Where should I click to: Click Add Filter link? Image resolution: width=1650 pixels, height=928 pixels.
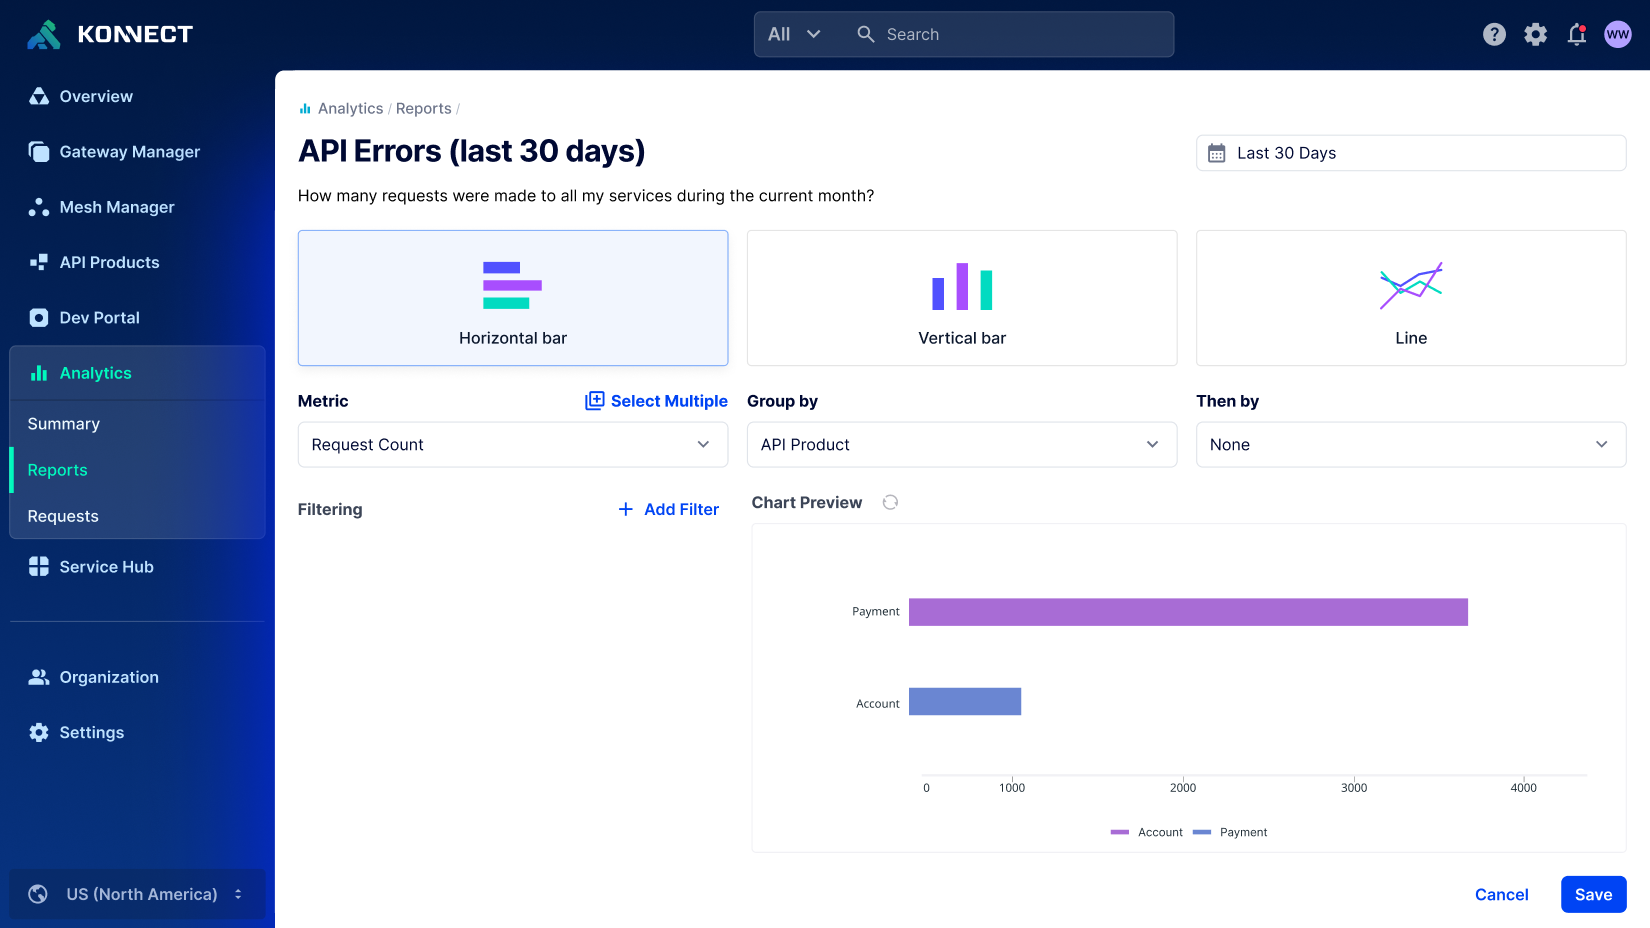(x=668, y=509)
